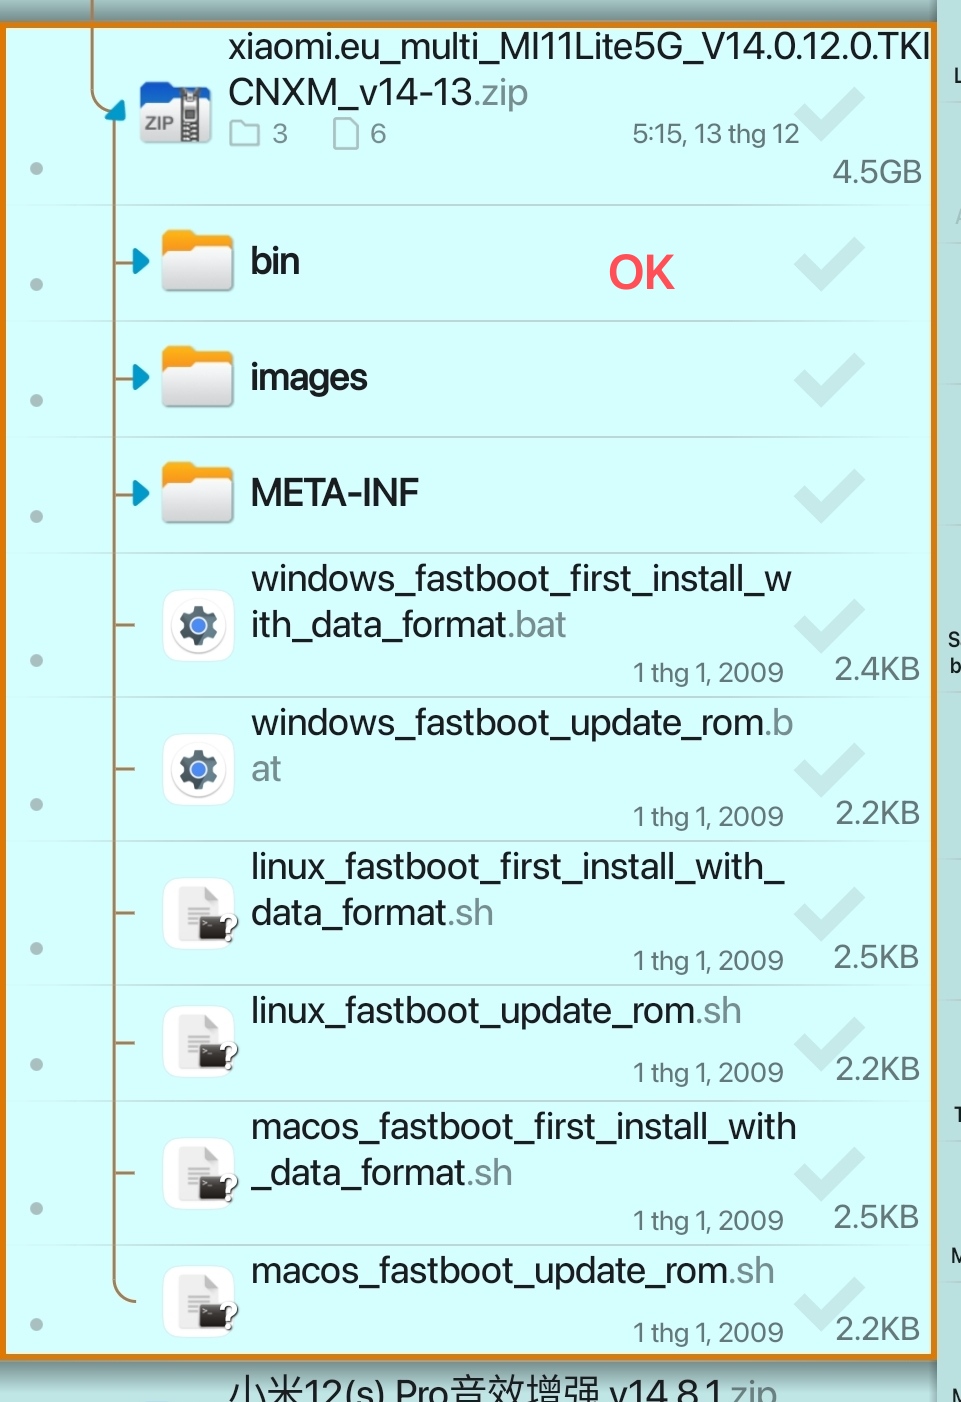Expand the bin folder arrow
The image size is (961, 1402).
click(x=140, y=262)
